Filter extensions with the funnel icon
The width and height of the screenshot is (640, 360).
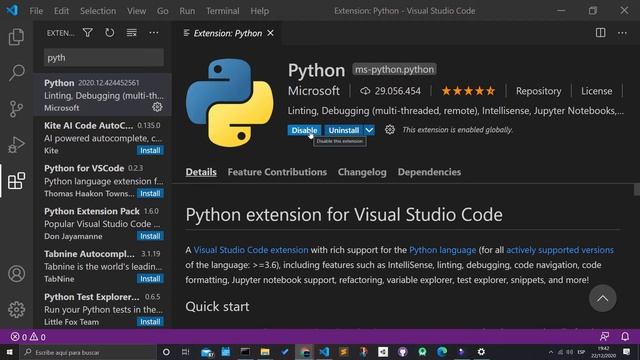pos(87,33)
